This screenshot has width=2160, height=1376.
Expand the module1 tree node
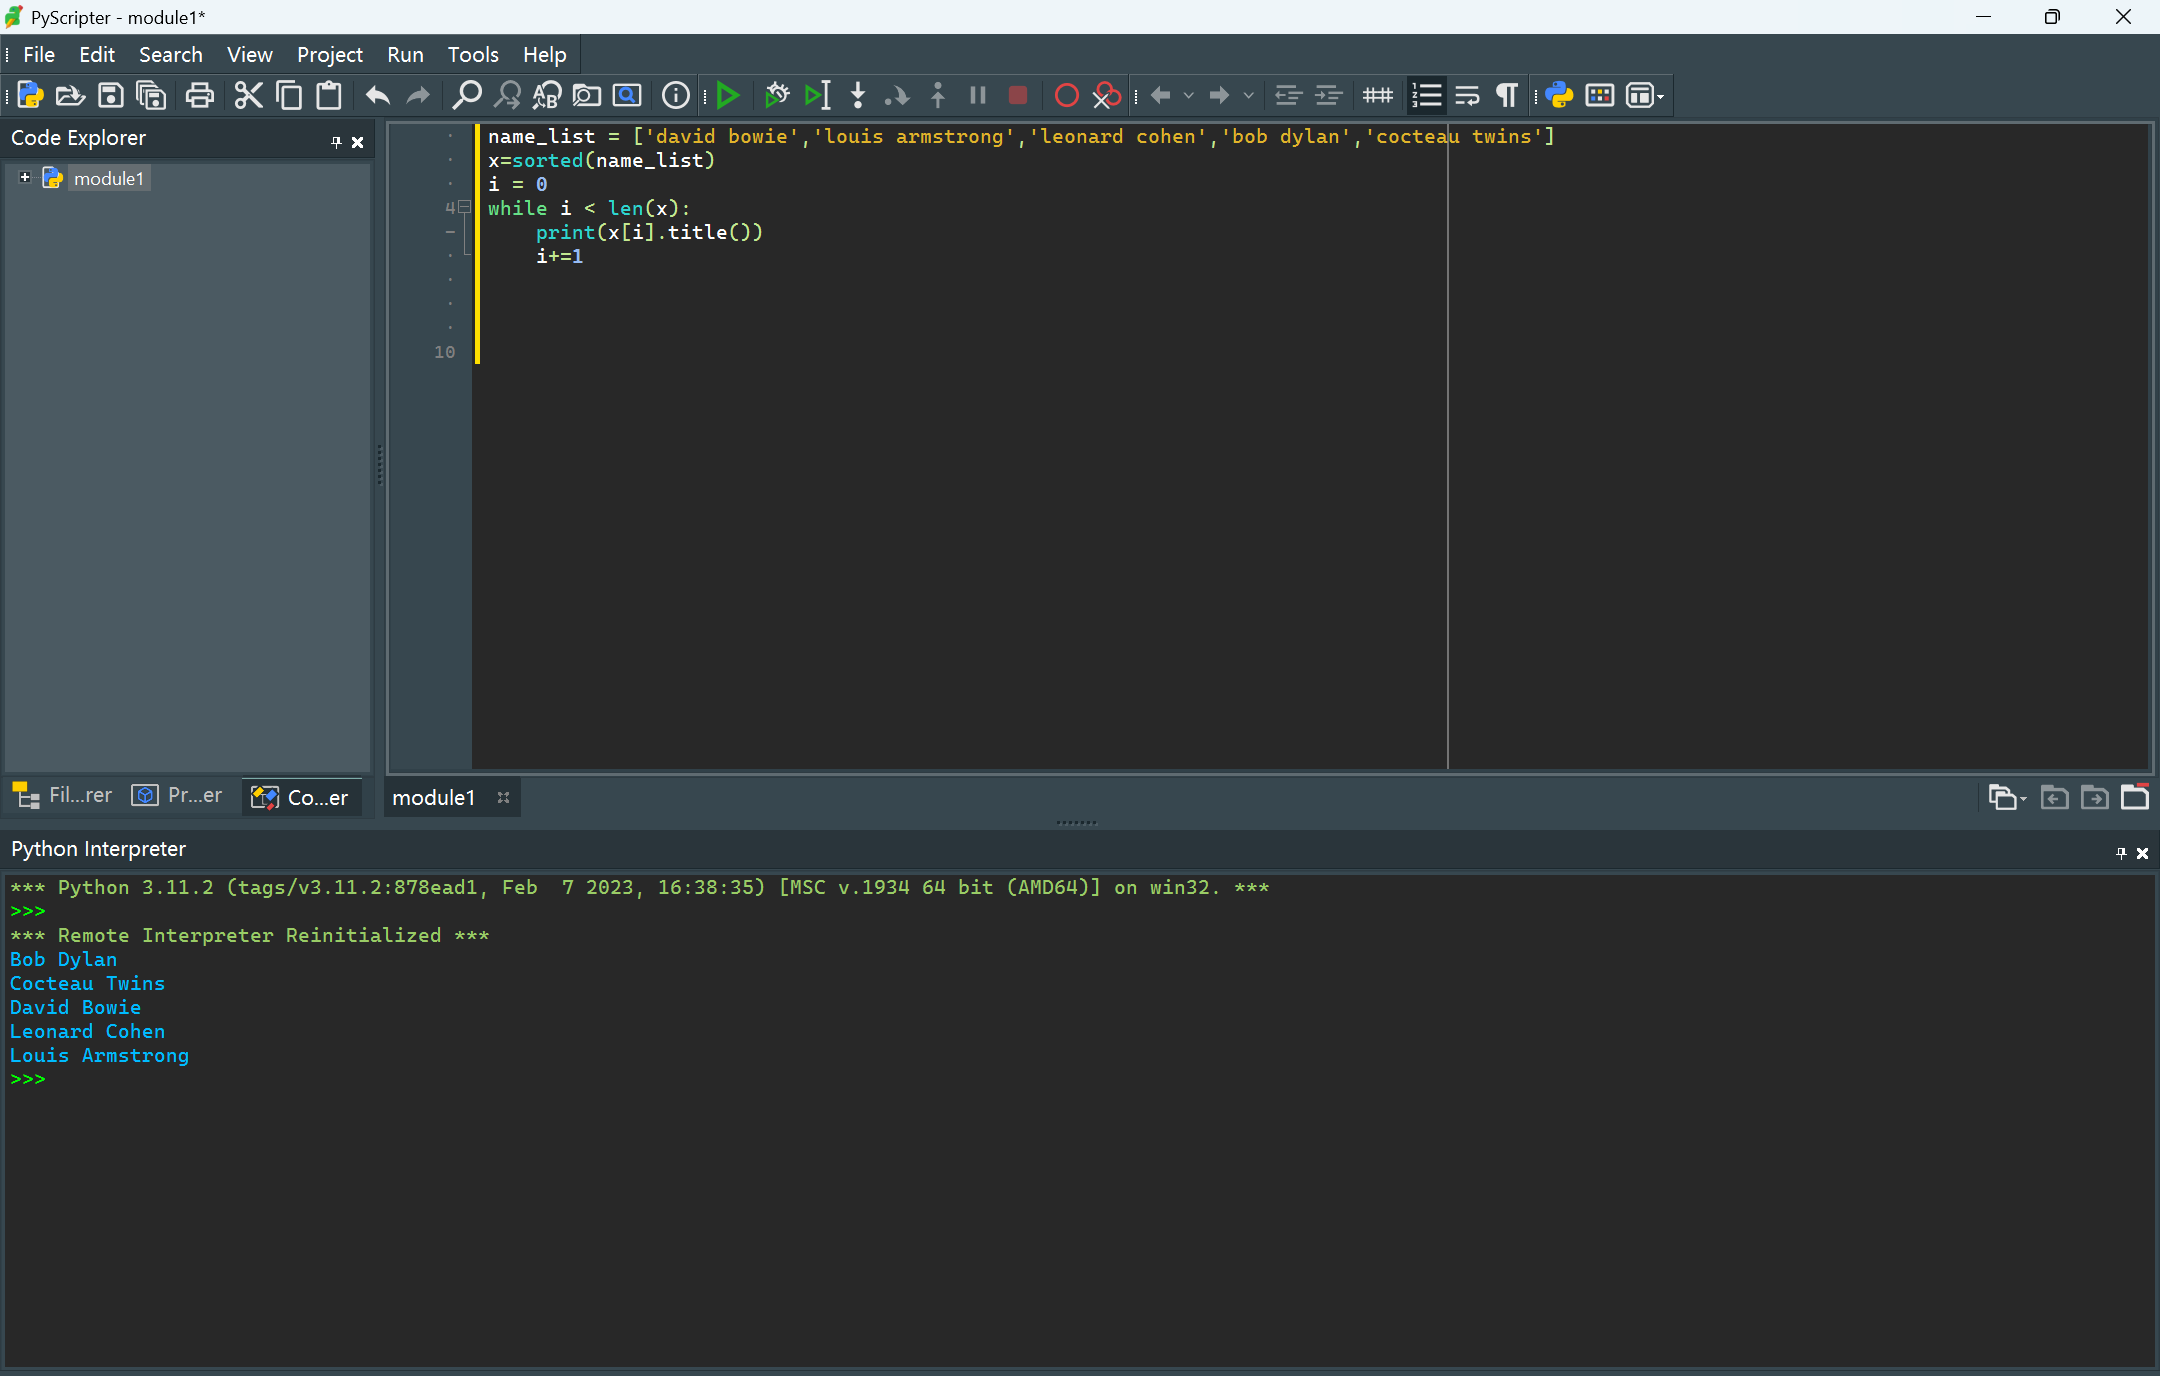pos(25,177)
